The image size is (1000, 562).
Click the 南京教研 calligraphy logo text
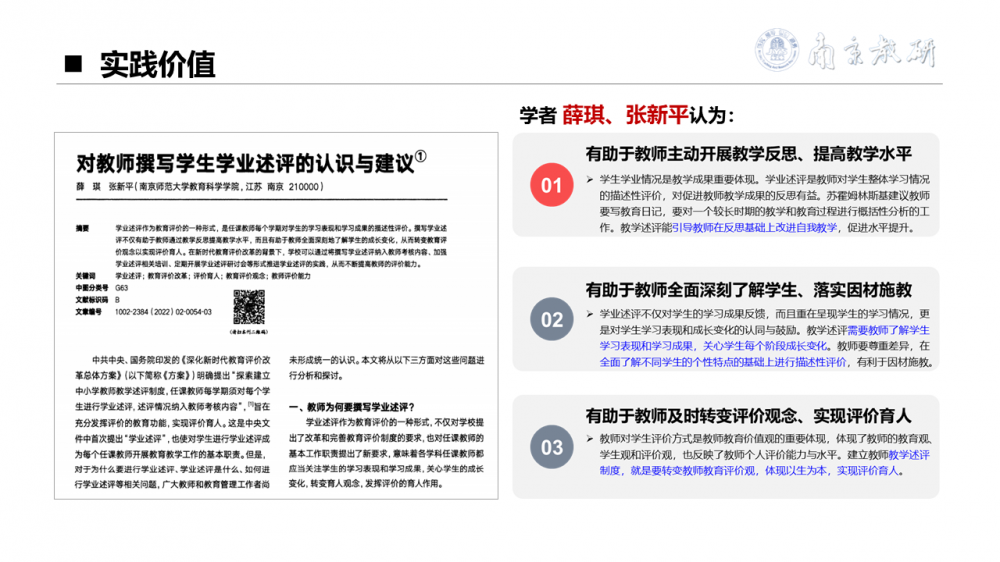click(x=872, y=52)
